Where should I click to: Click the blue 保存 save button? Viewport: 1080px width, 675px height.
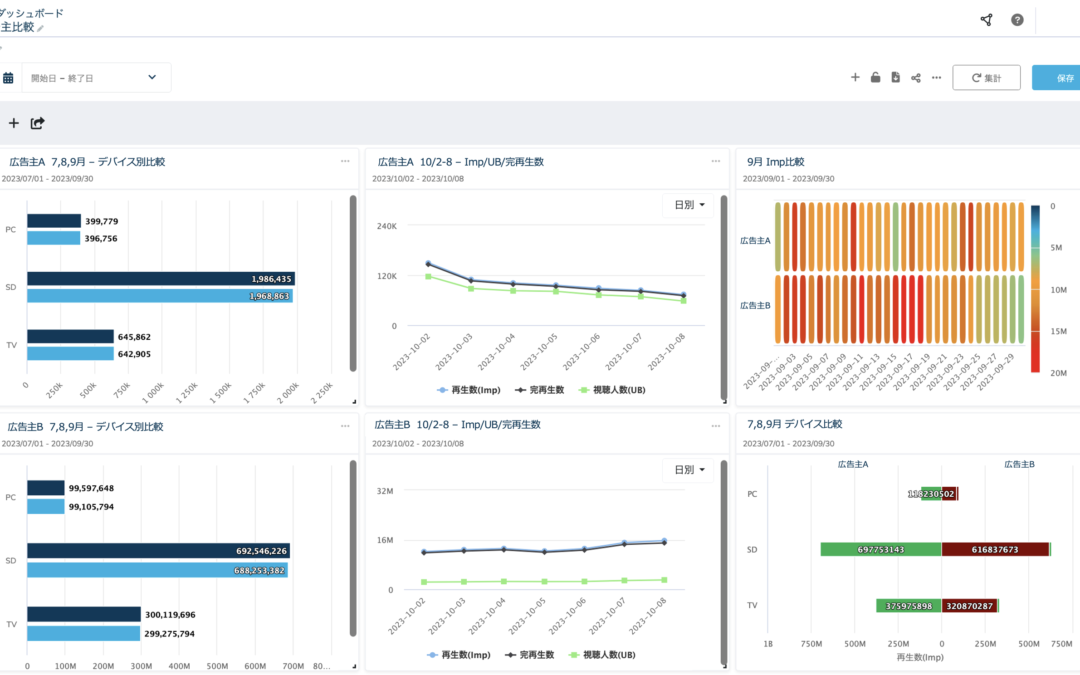[x=1057, y=78]
